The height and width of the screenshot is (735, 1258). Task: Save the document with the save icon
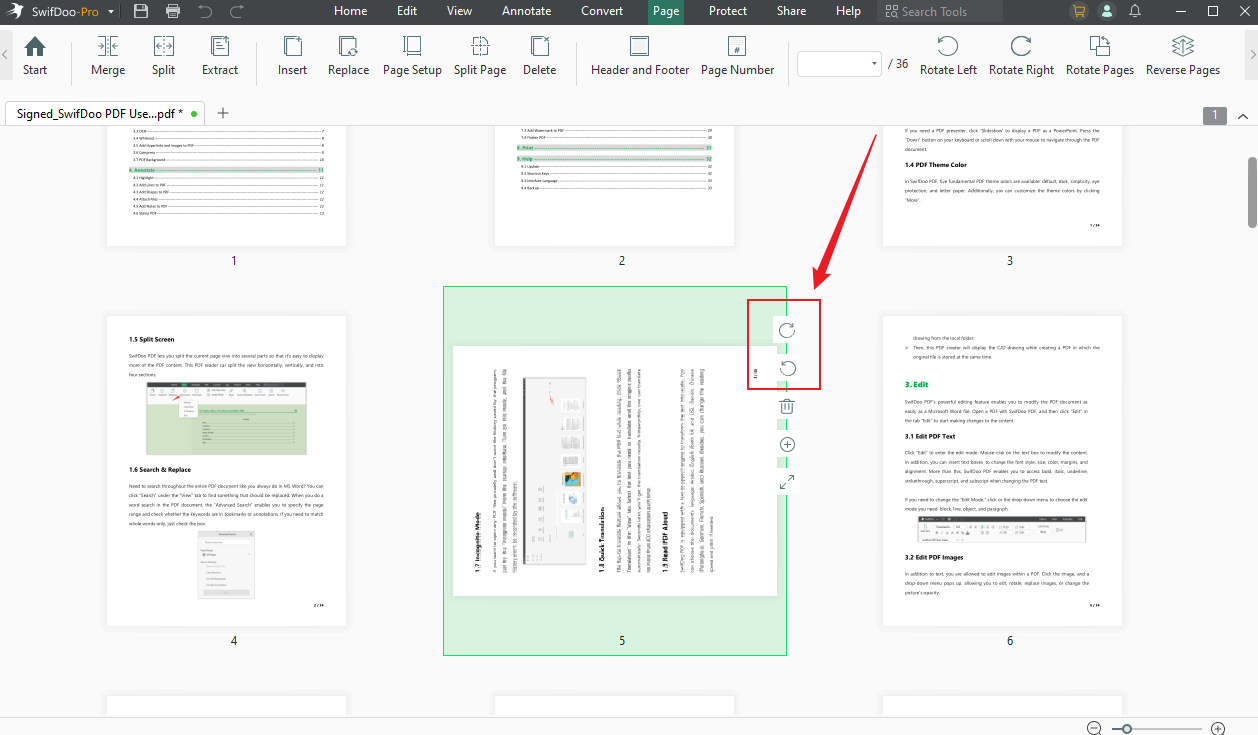[140, 11]
